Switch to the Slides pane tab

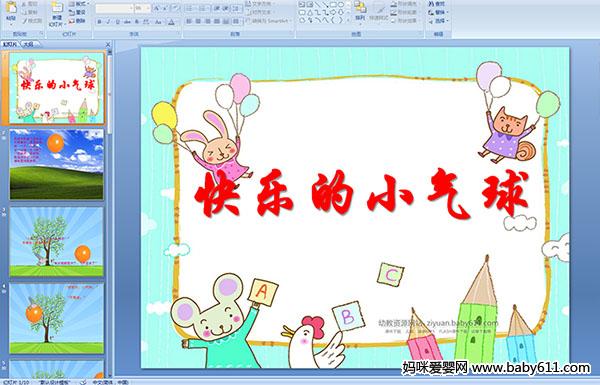tap(10, 44)
